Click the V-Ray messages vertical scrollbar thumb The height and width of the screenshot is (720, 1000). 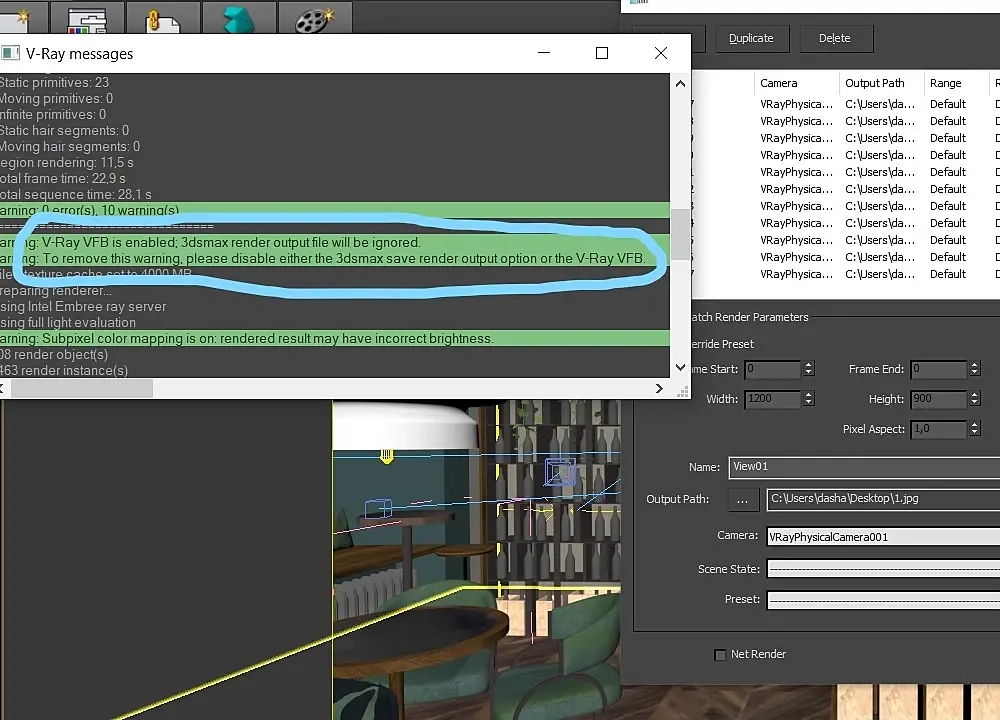(680, 234)
